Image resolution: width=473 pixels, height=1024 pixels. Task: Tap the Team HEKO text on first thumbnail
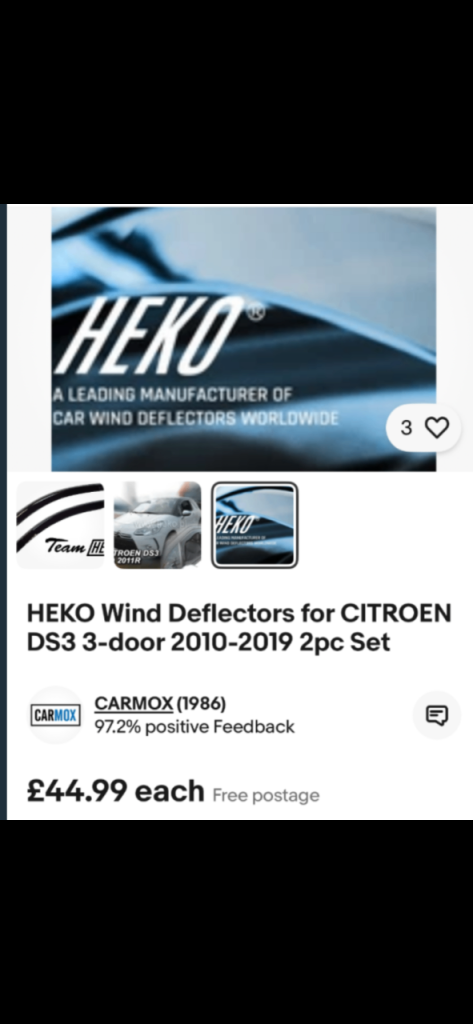tap(74, 546)
